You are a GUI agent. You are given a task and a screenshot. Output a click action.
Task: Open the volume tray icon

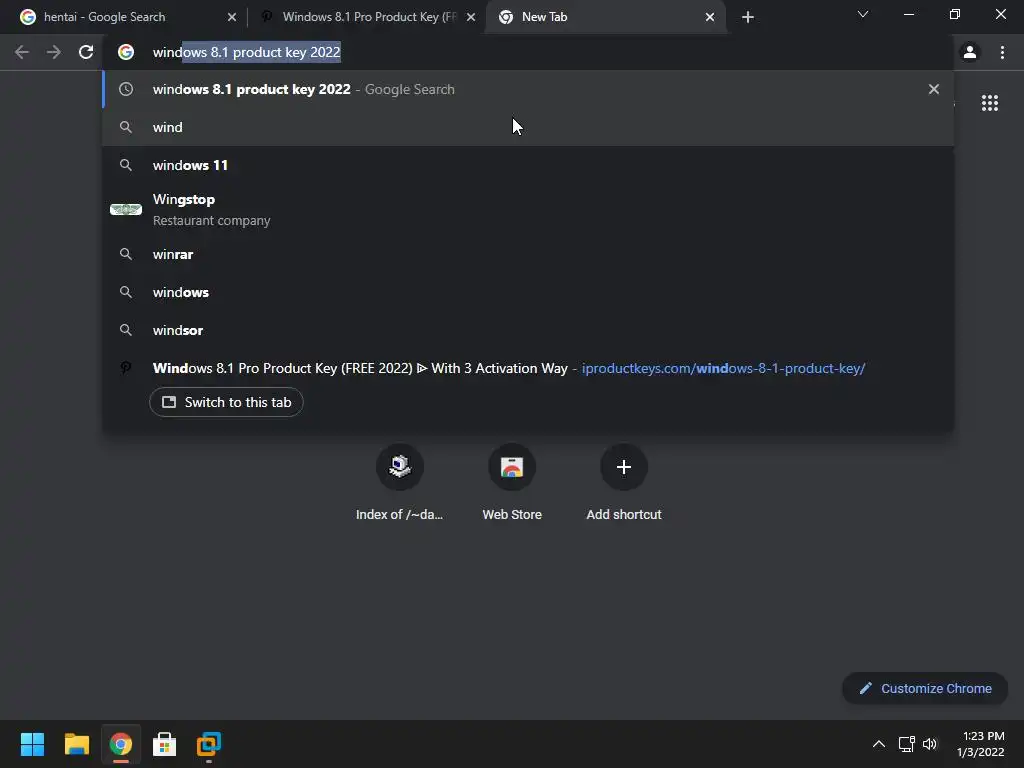click(930, 744)
